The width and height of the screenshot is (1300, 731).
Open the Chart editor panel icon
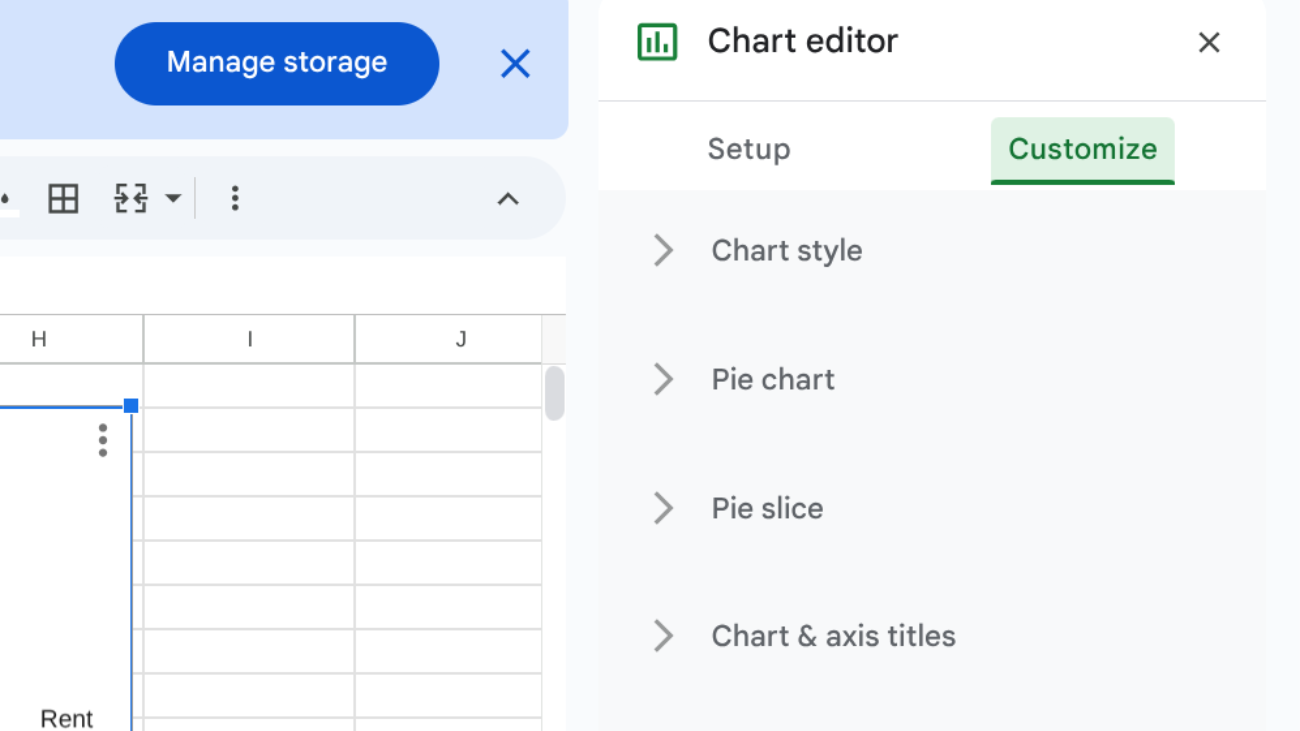tap(657, 41)
